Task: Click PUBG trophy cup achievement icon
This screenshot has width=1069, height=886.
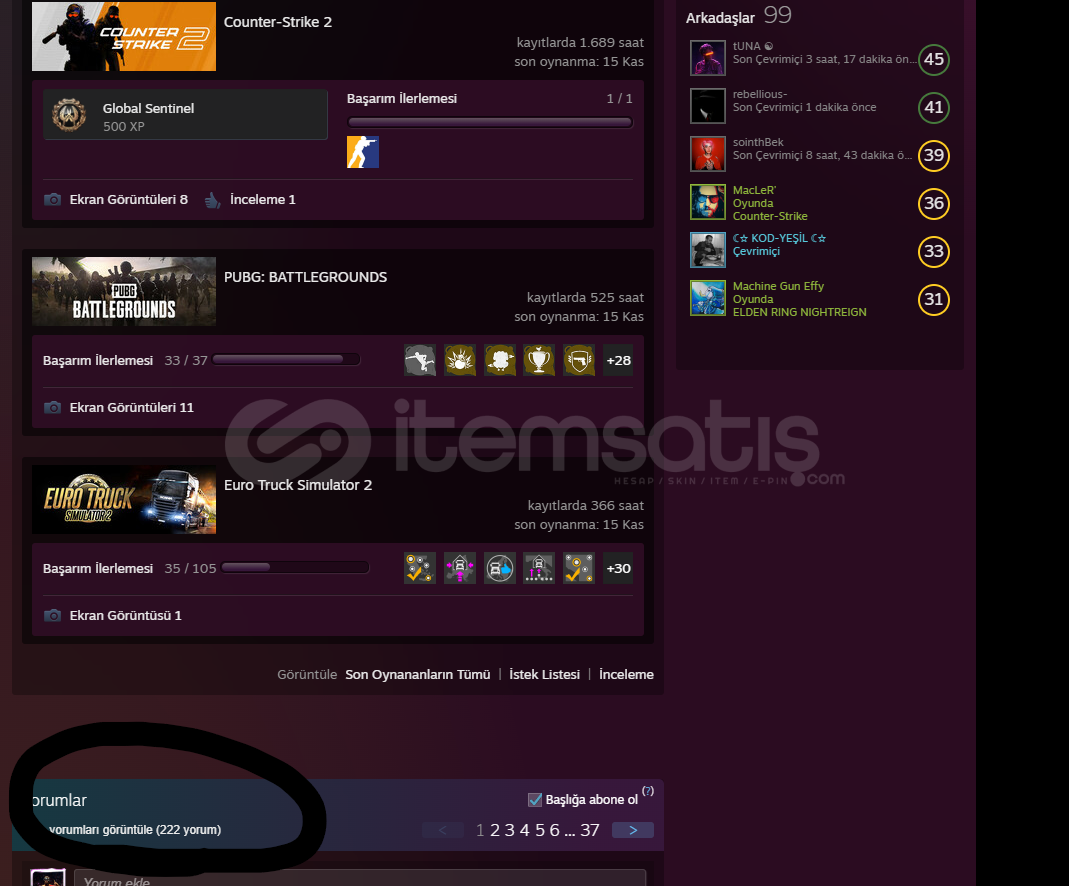Action: click(539, 361)
